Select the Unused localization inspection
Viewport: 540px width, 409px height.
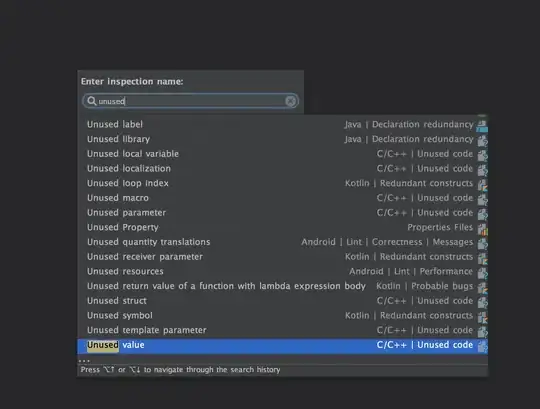[x=282, y=169]
